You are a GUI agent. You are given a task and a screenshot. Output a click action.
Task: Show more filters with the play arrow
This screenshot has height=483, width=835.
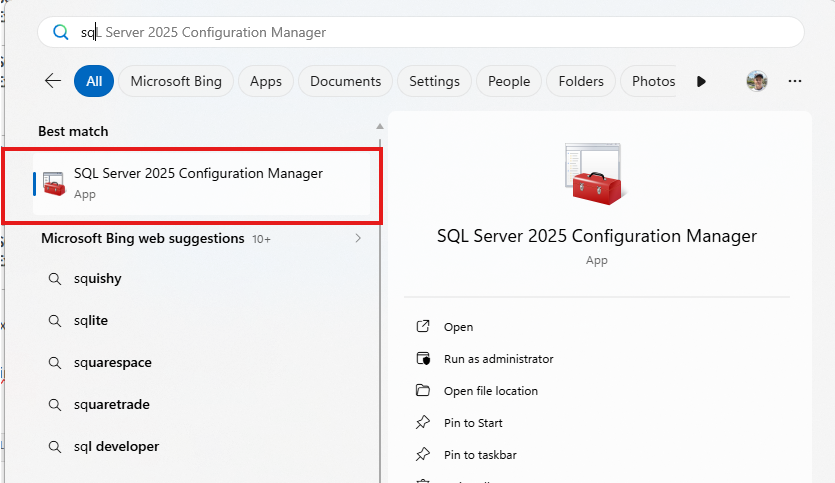[x=701, y=81]
